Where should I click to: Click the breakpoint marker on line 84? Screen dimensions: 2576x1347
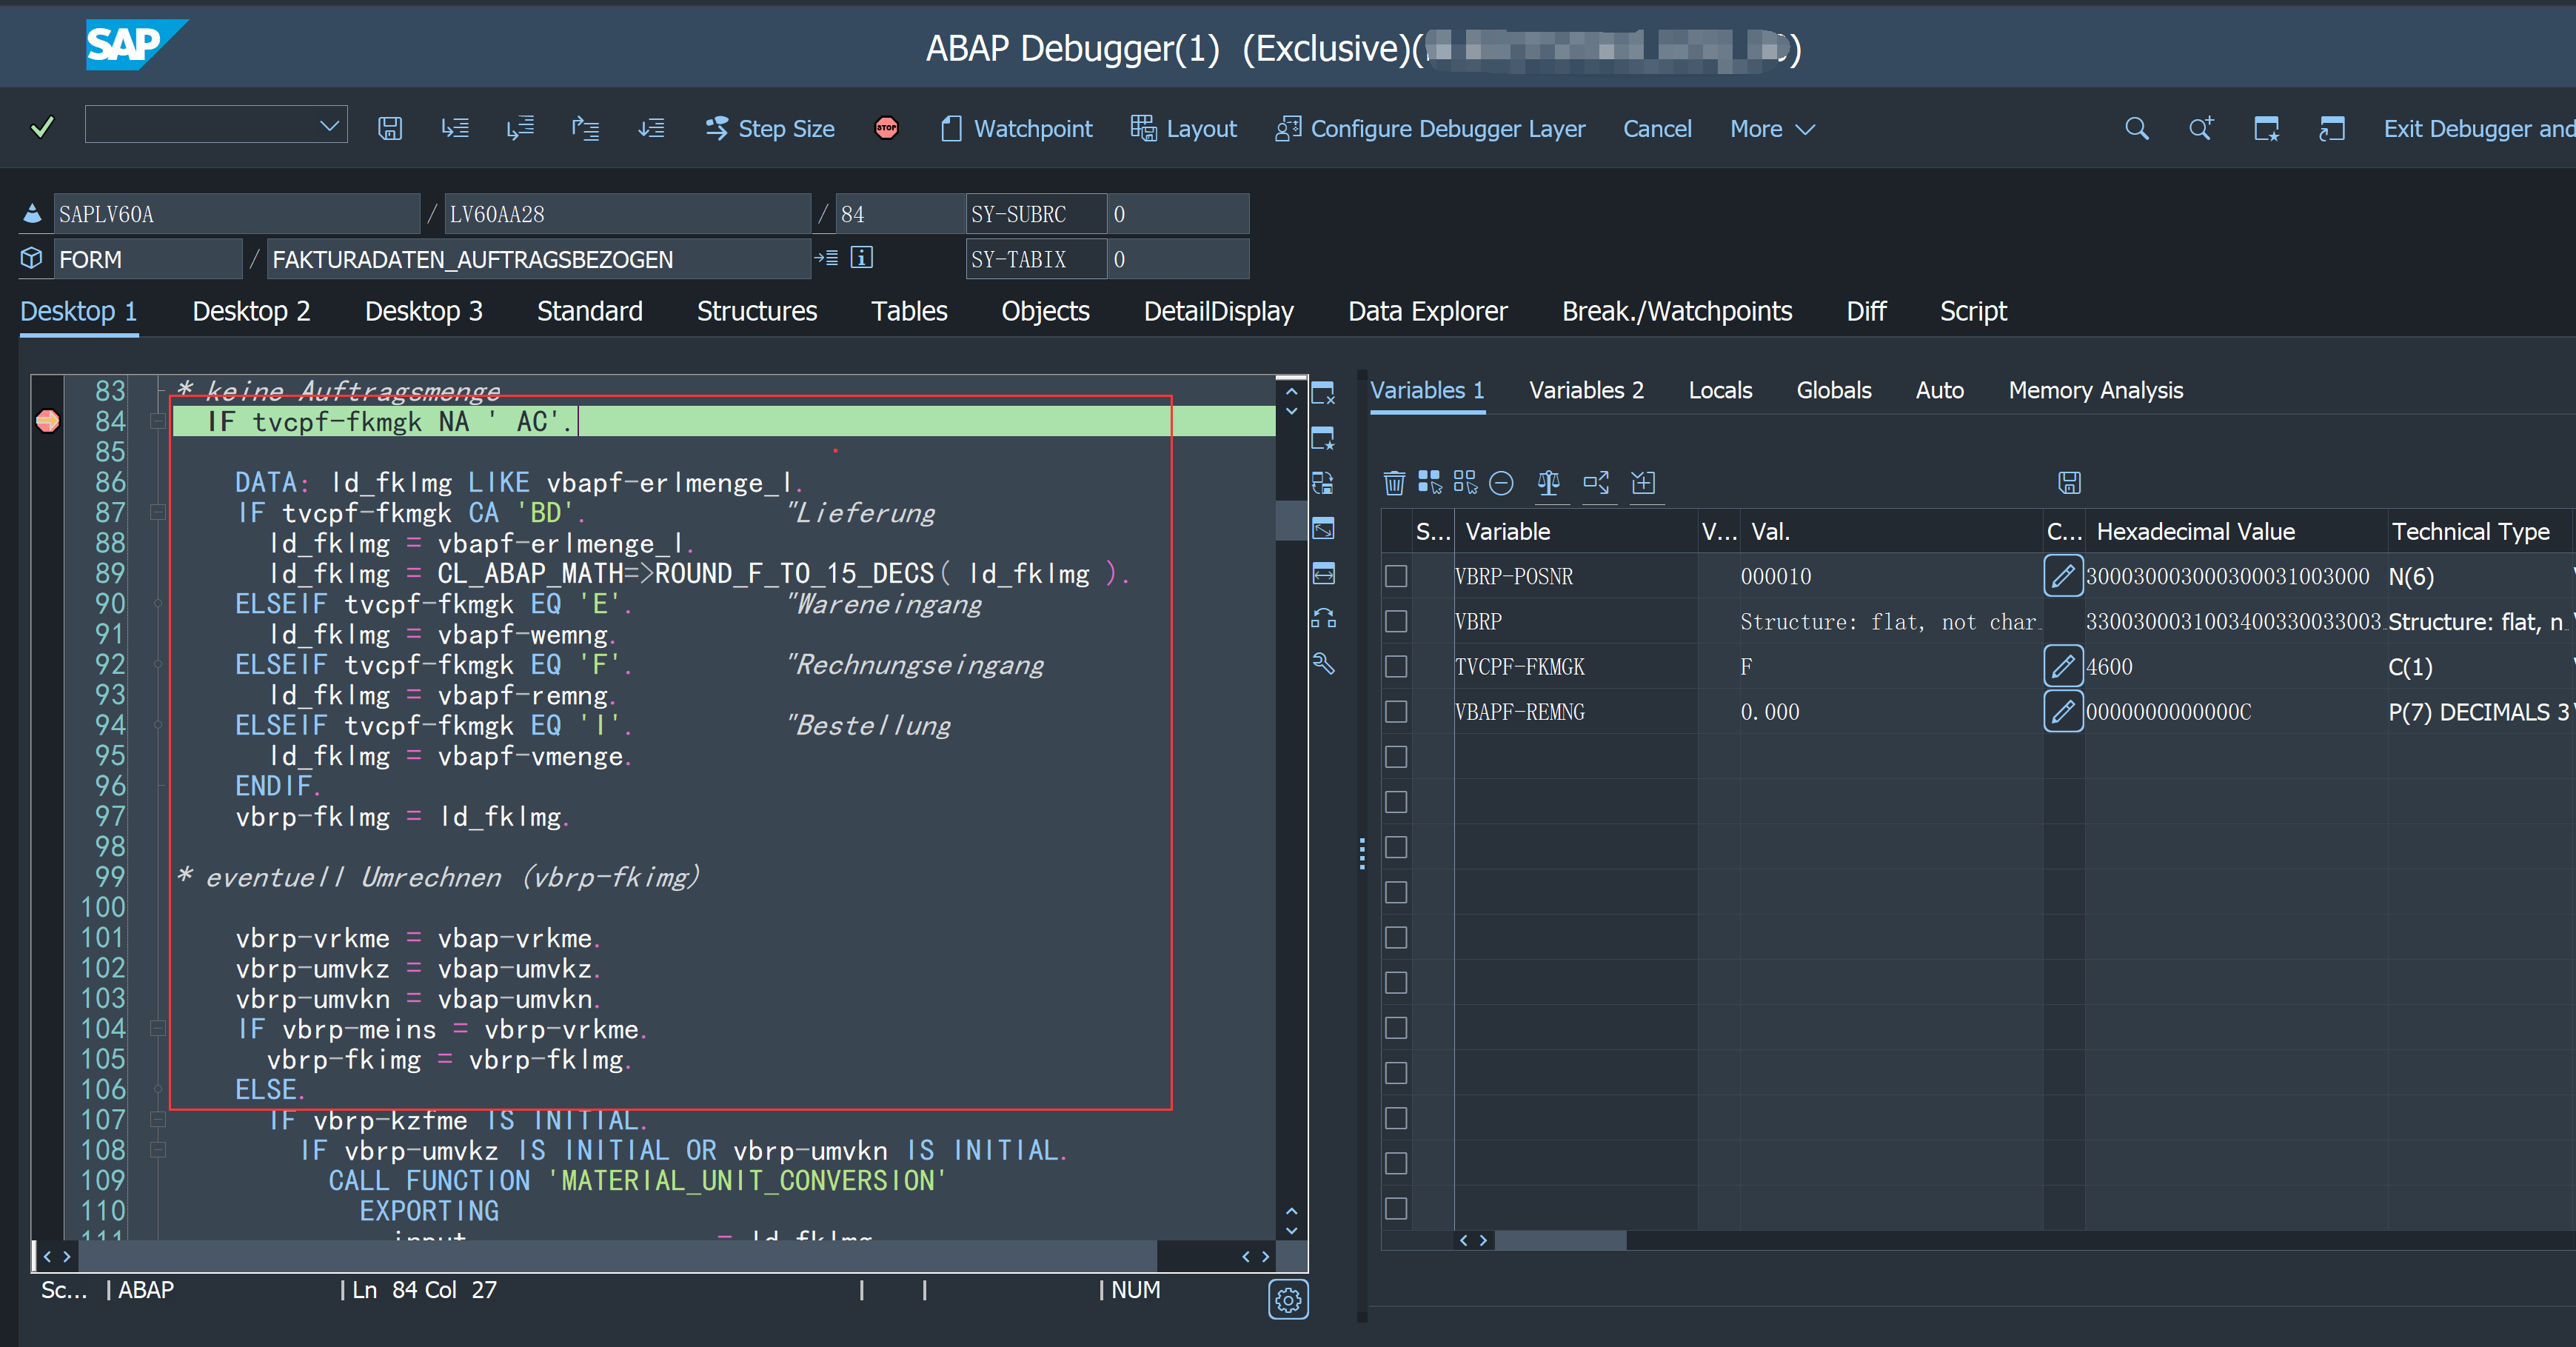coord(47,421)
